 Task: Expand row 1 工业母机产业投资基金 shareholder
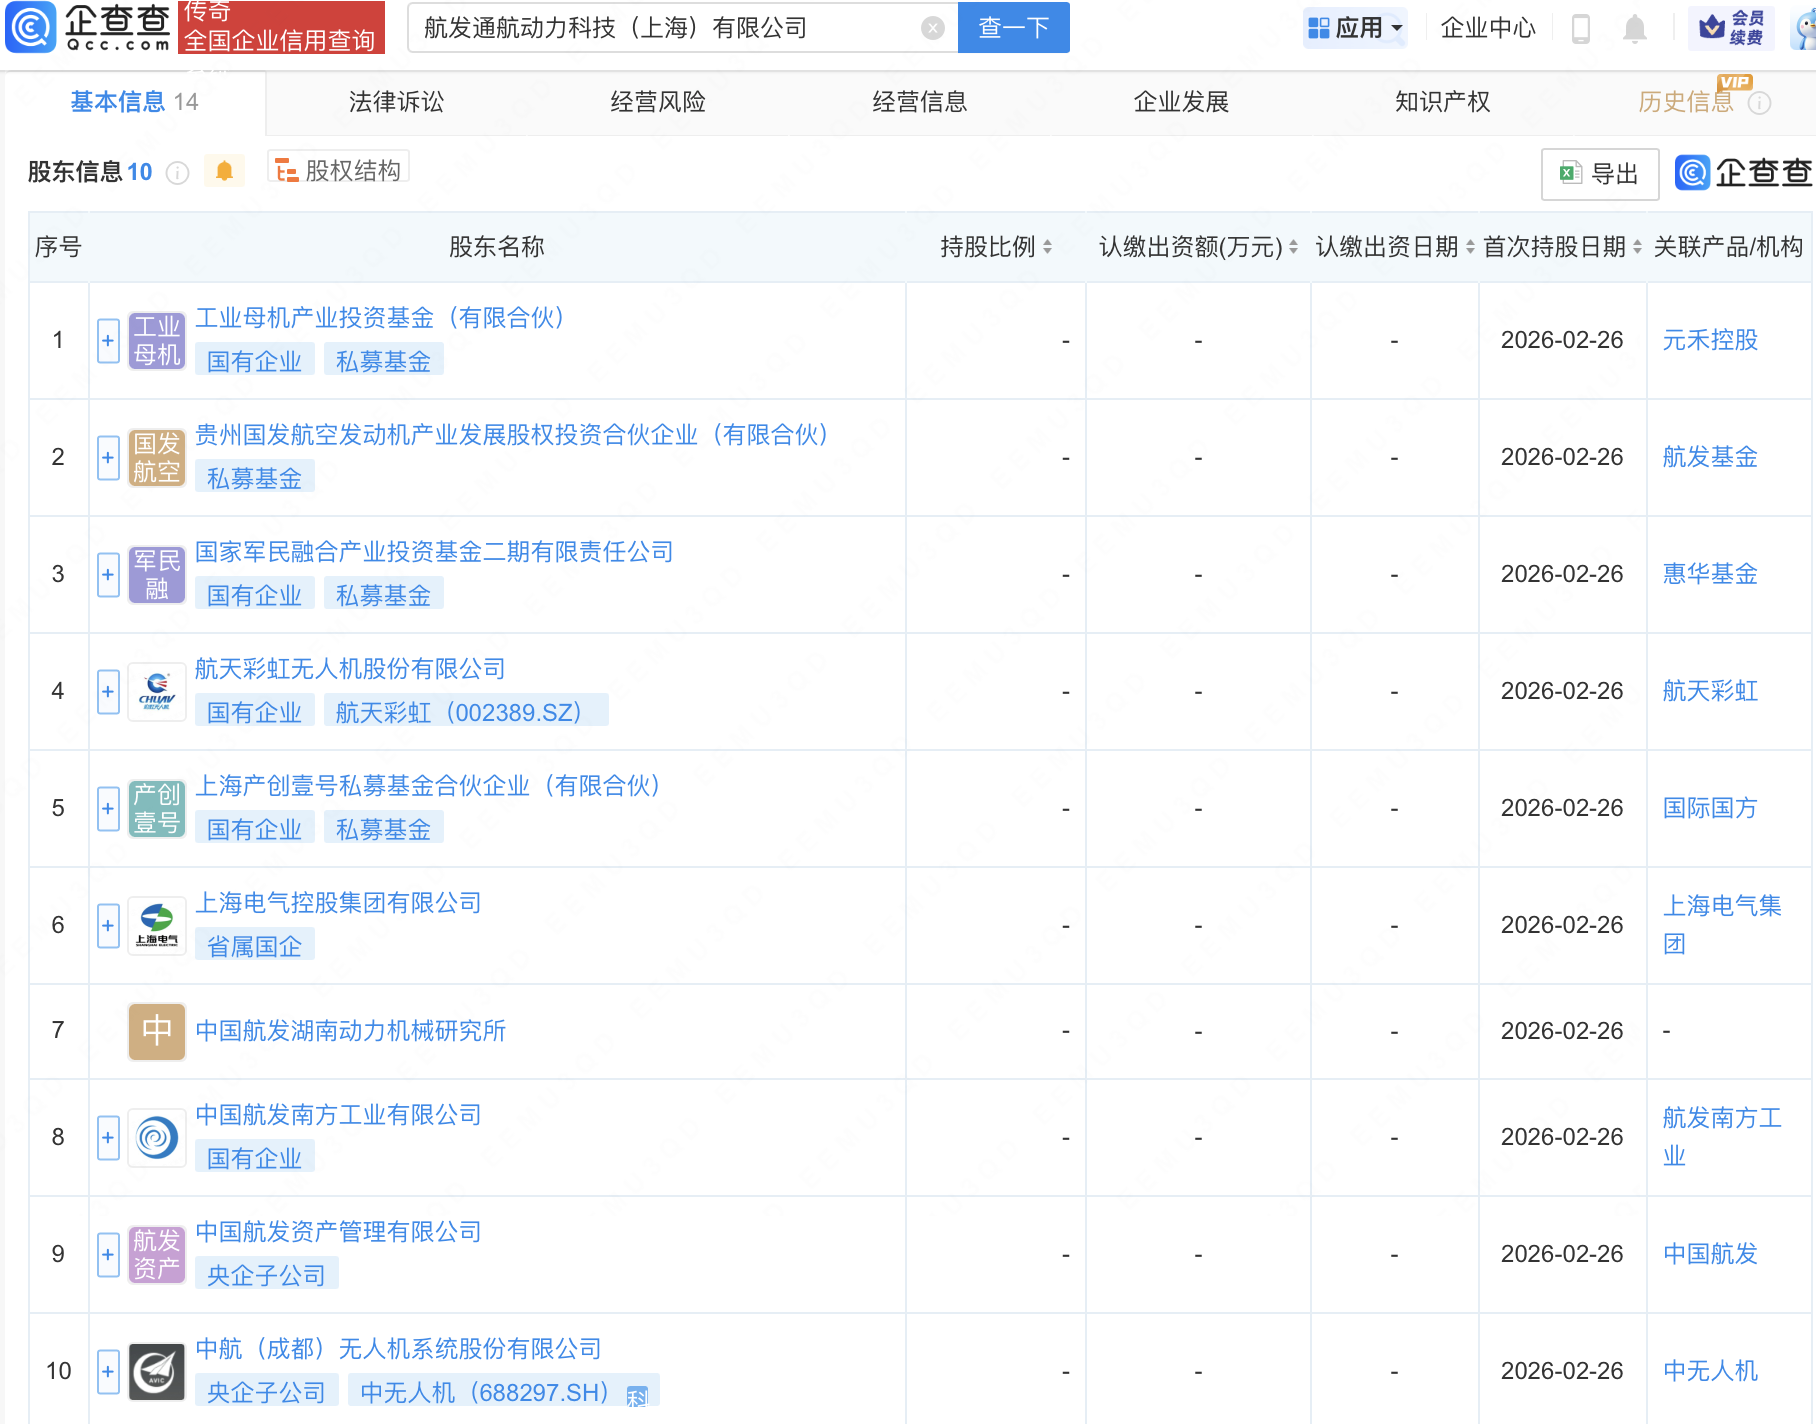[108, 341]
